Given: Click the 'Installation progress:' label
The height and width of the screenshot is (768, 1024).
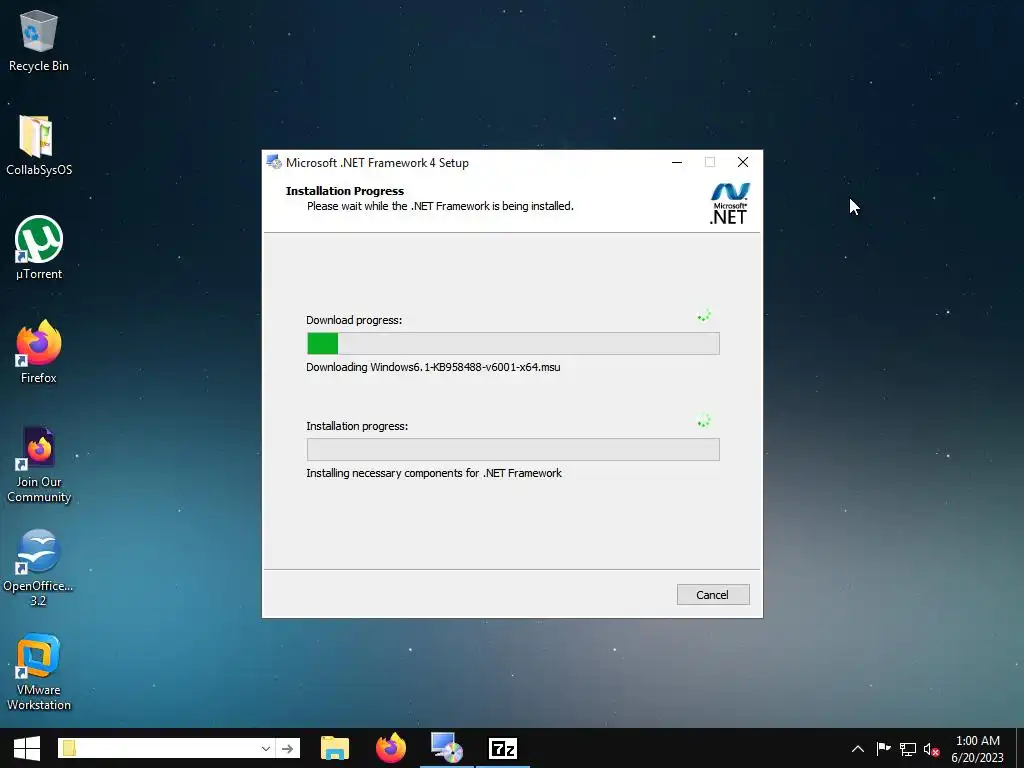Looking at the screenshot, I should click(x=357, y=426).
